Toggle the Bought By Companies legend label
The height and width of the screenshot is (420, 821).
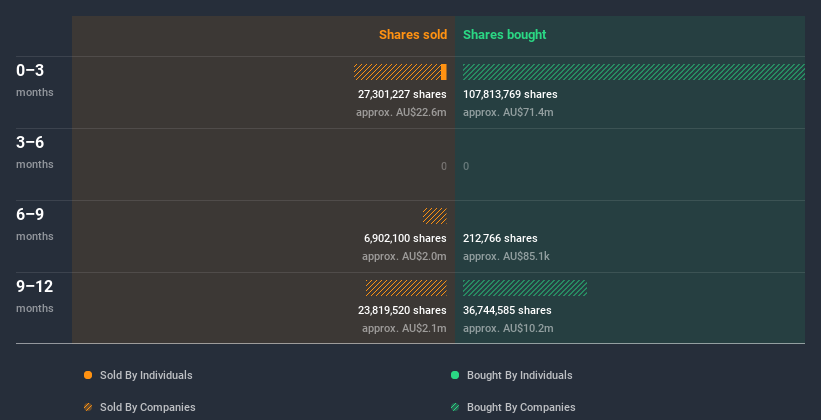coord(521,407)
